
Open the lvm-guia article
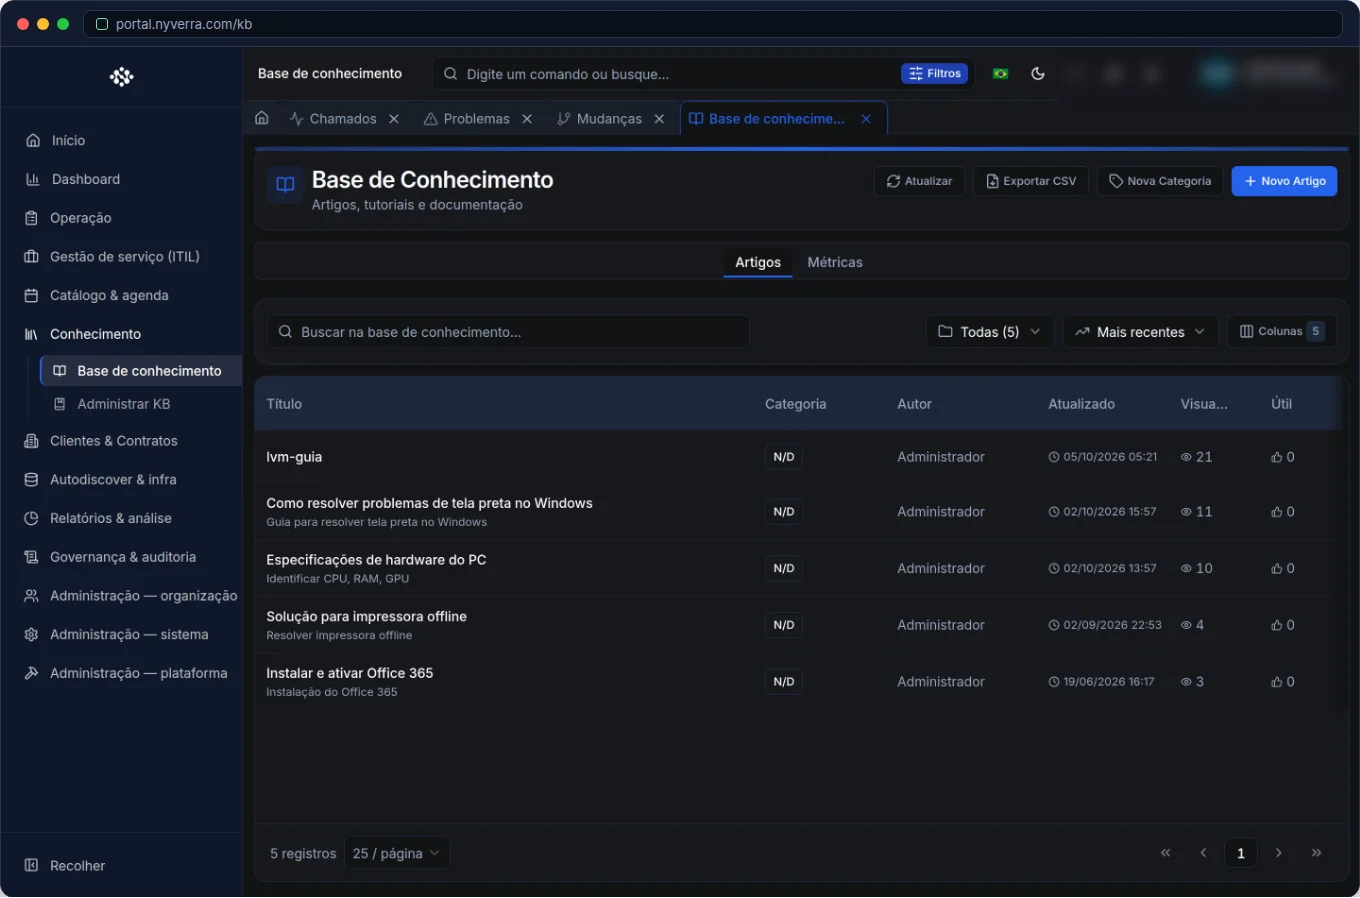coord(294,457)
